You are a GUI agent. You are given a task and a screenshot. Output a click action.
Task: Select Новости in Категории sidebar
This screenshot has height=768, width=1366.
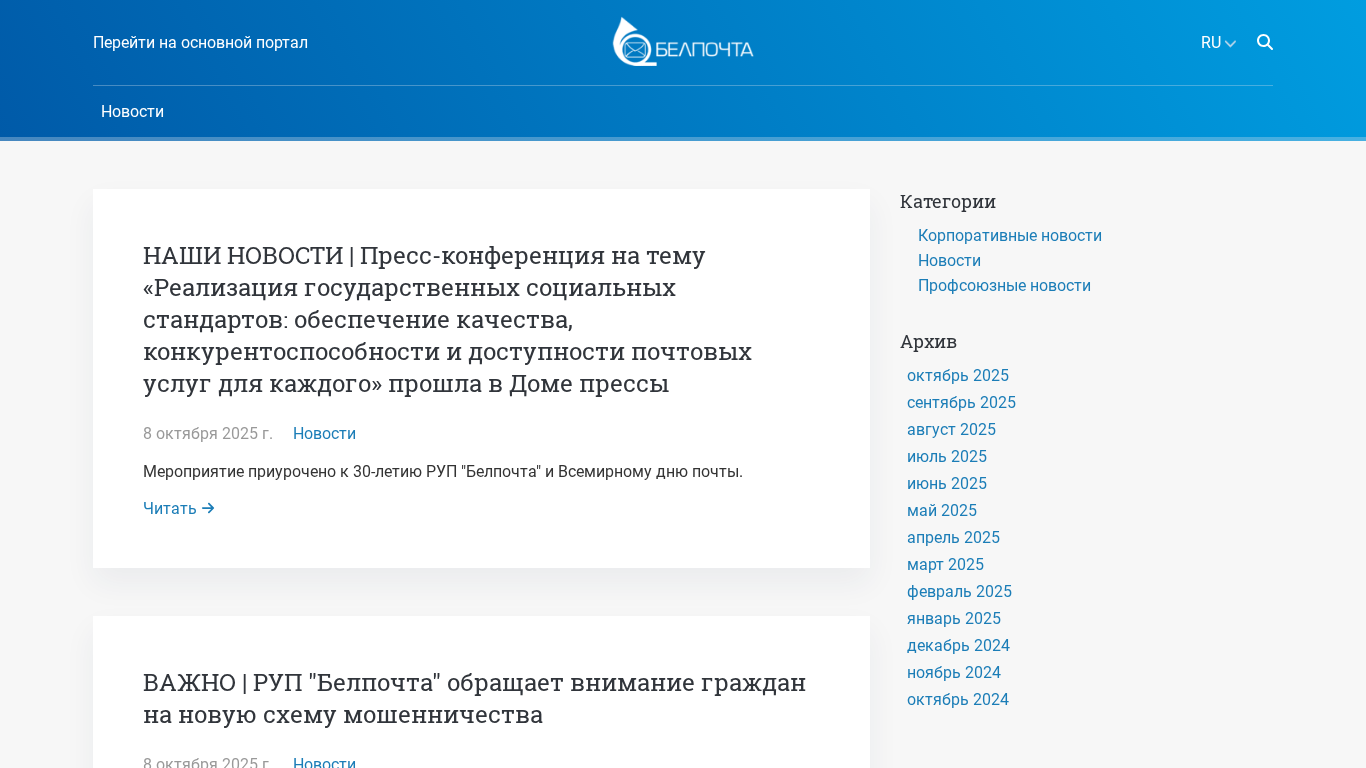pos(949,260)
